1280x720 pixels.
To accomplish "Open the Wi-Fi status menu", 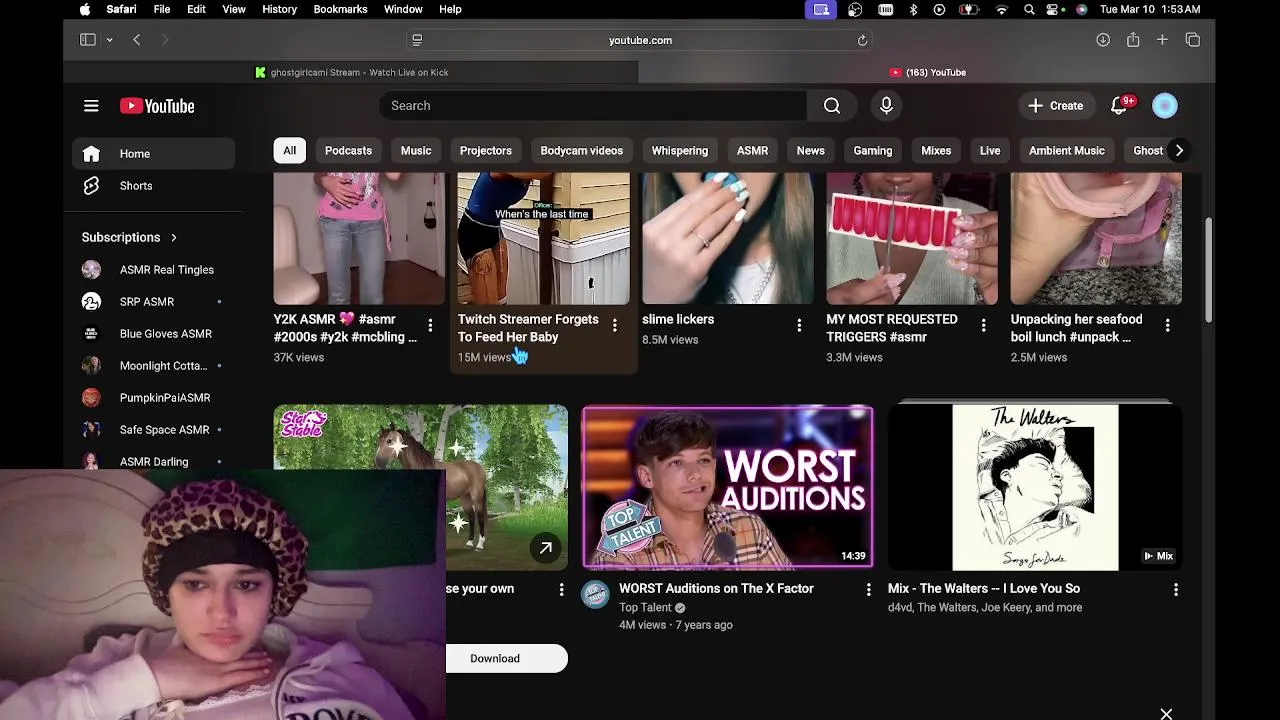I will tap(1001, 9).
